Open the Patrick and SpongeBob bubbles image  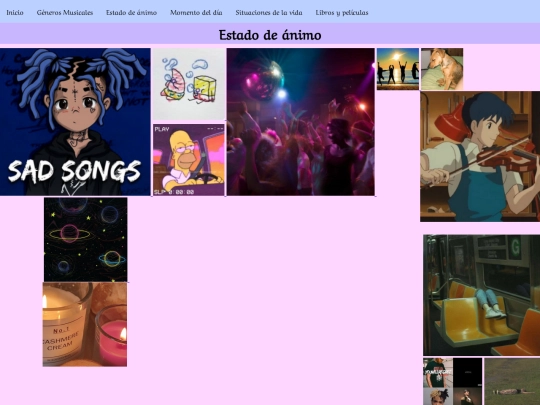[189, 84]
